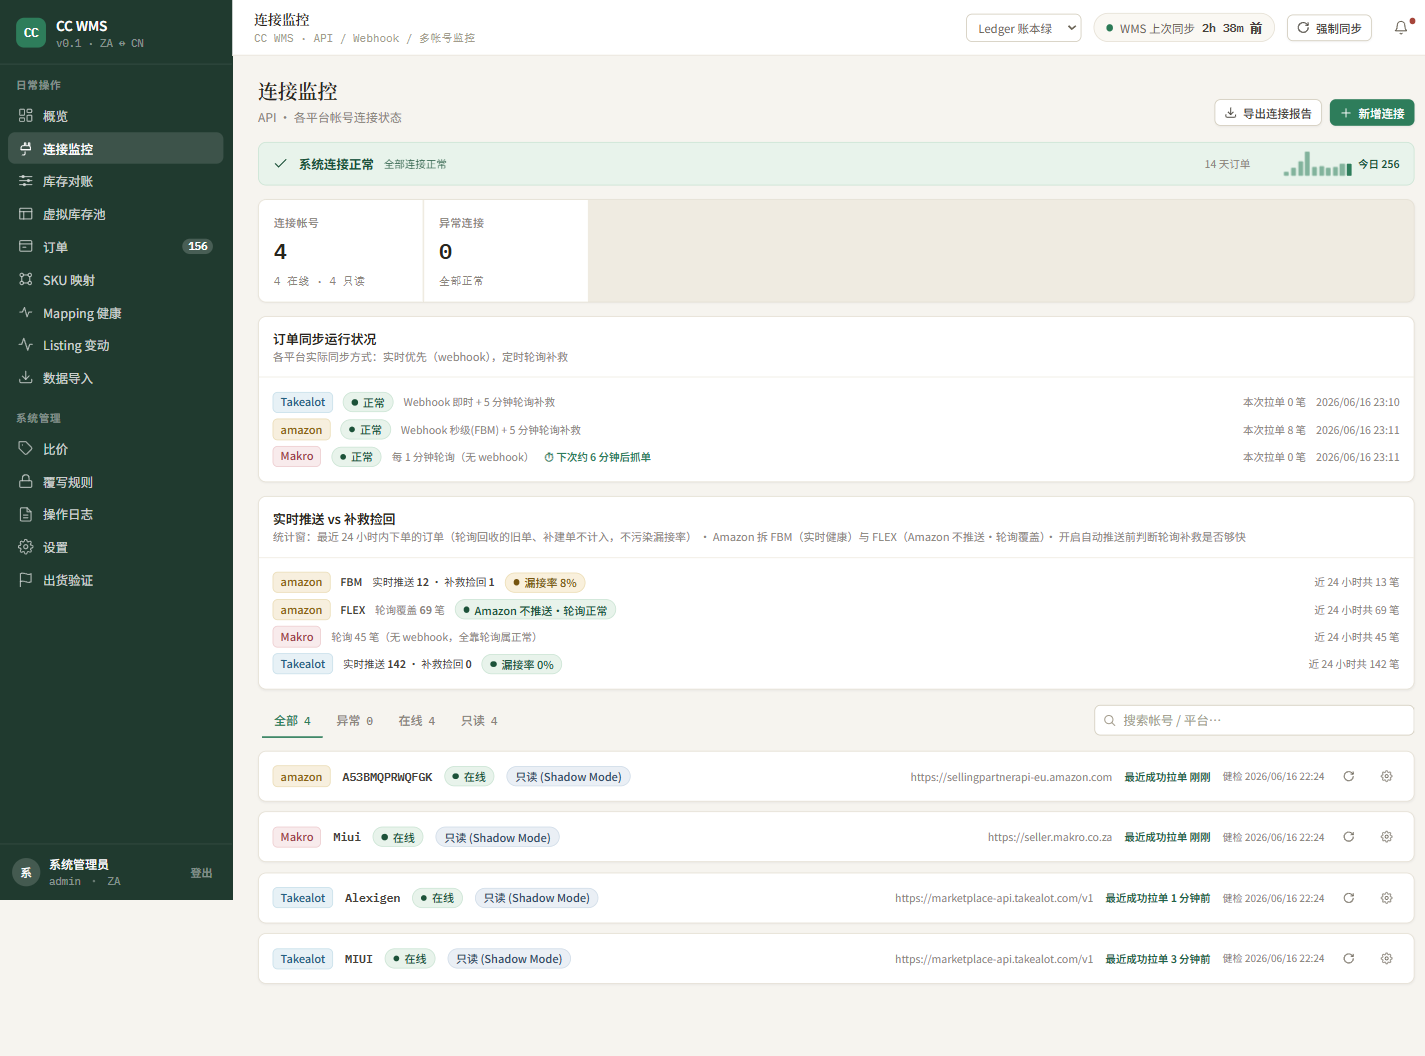The image size is (1425, 1056).
Task: Click the 14 天订单 bar chart
Action: point(1317,164)
